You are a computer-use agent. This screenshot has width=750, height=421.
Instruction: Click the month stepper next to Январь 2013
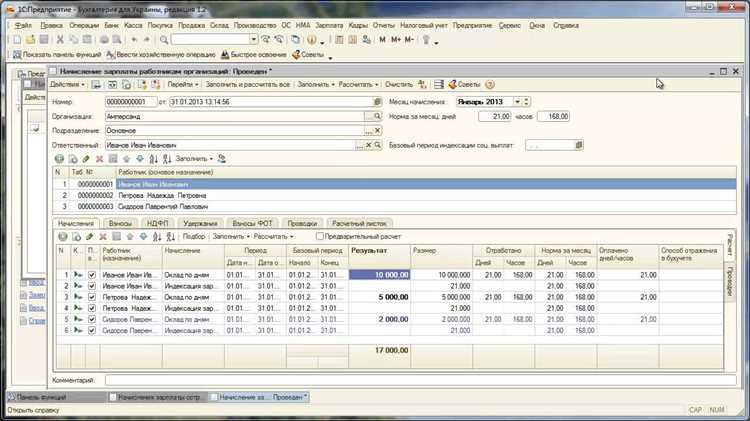(526, 101)
